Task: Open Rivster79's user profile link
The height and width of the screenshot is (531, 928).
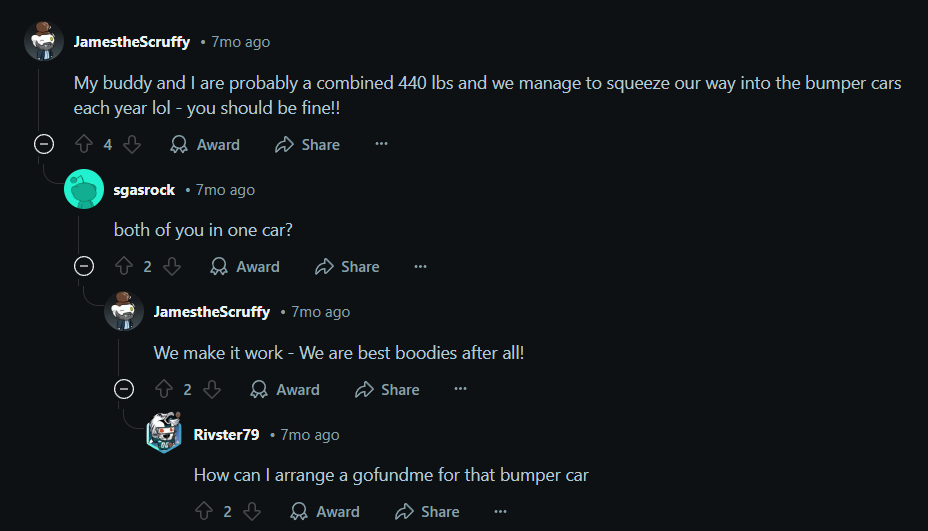Action: coord(226,434)
